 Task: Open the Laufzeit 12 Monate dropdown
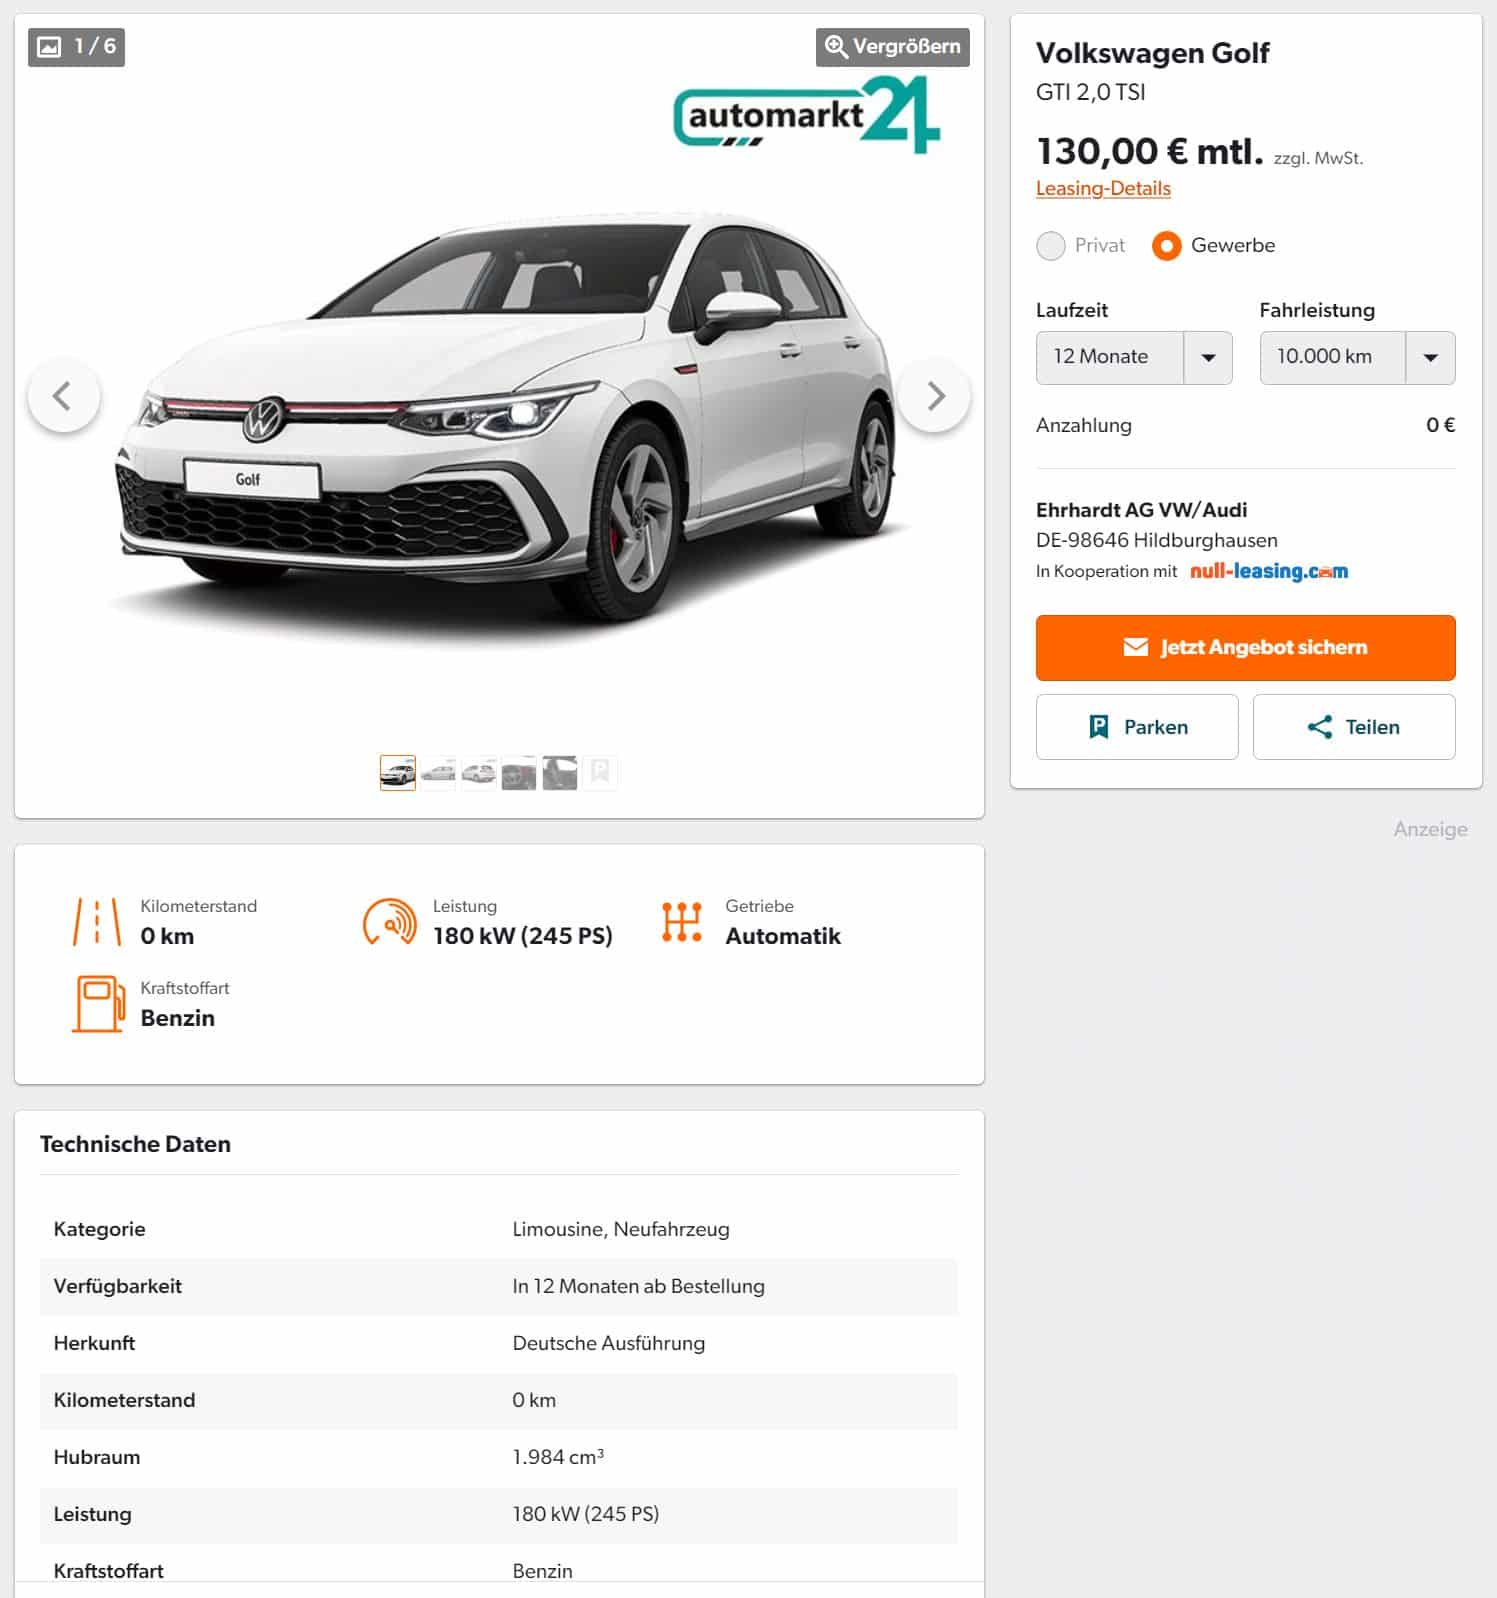(x=1134, y=358)
